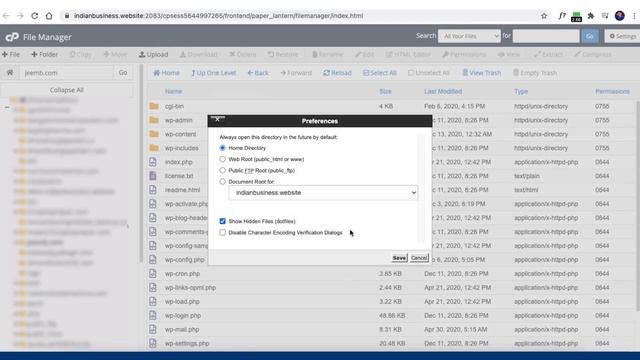Select the wp-includes folder
Viewport: 640px width, 360px height.
pyautogui.click(x=182, y=148)
